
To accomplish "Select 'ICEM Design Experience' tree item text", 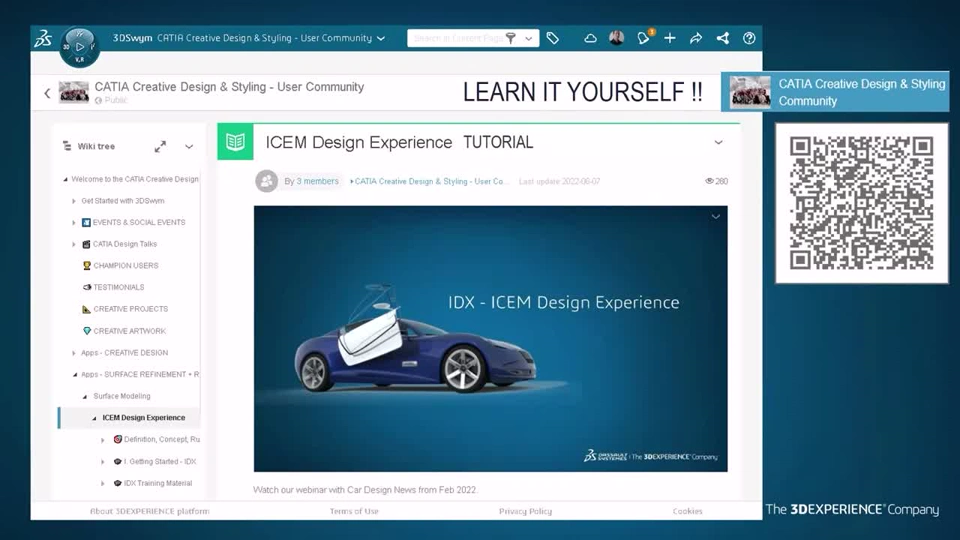I will 143,418.
